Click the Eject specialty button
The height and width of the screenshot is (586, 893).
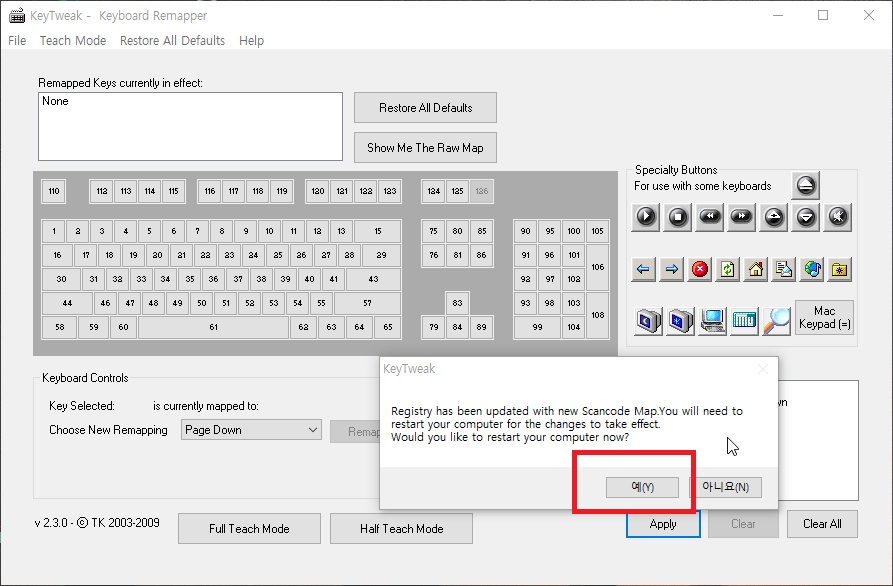click(x=805, y=185)
